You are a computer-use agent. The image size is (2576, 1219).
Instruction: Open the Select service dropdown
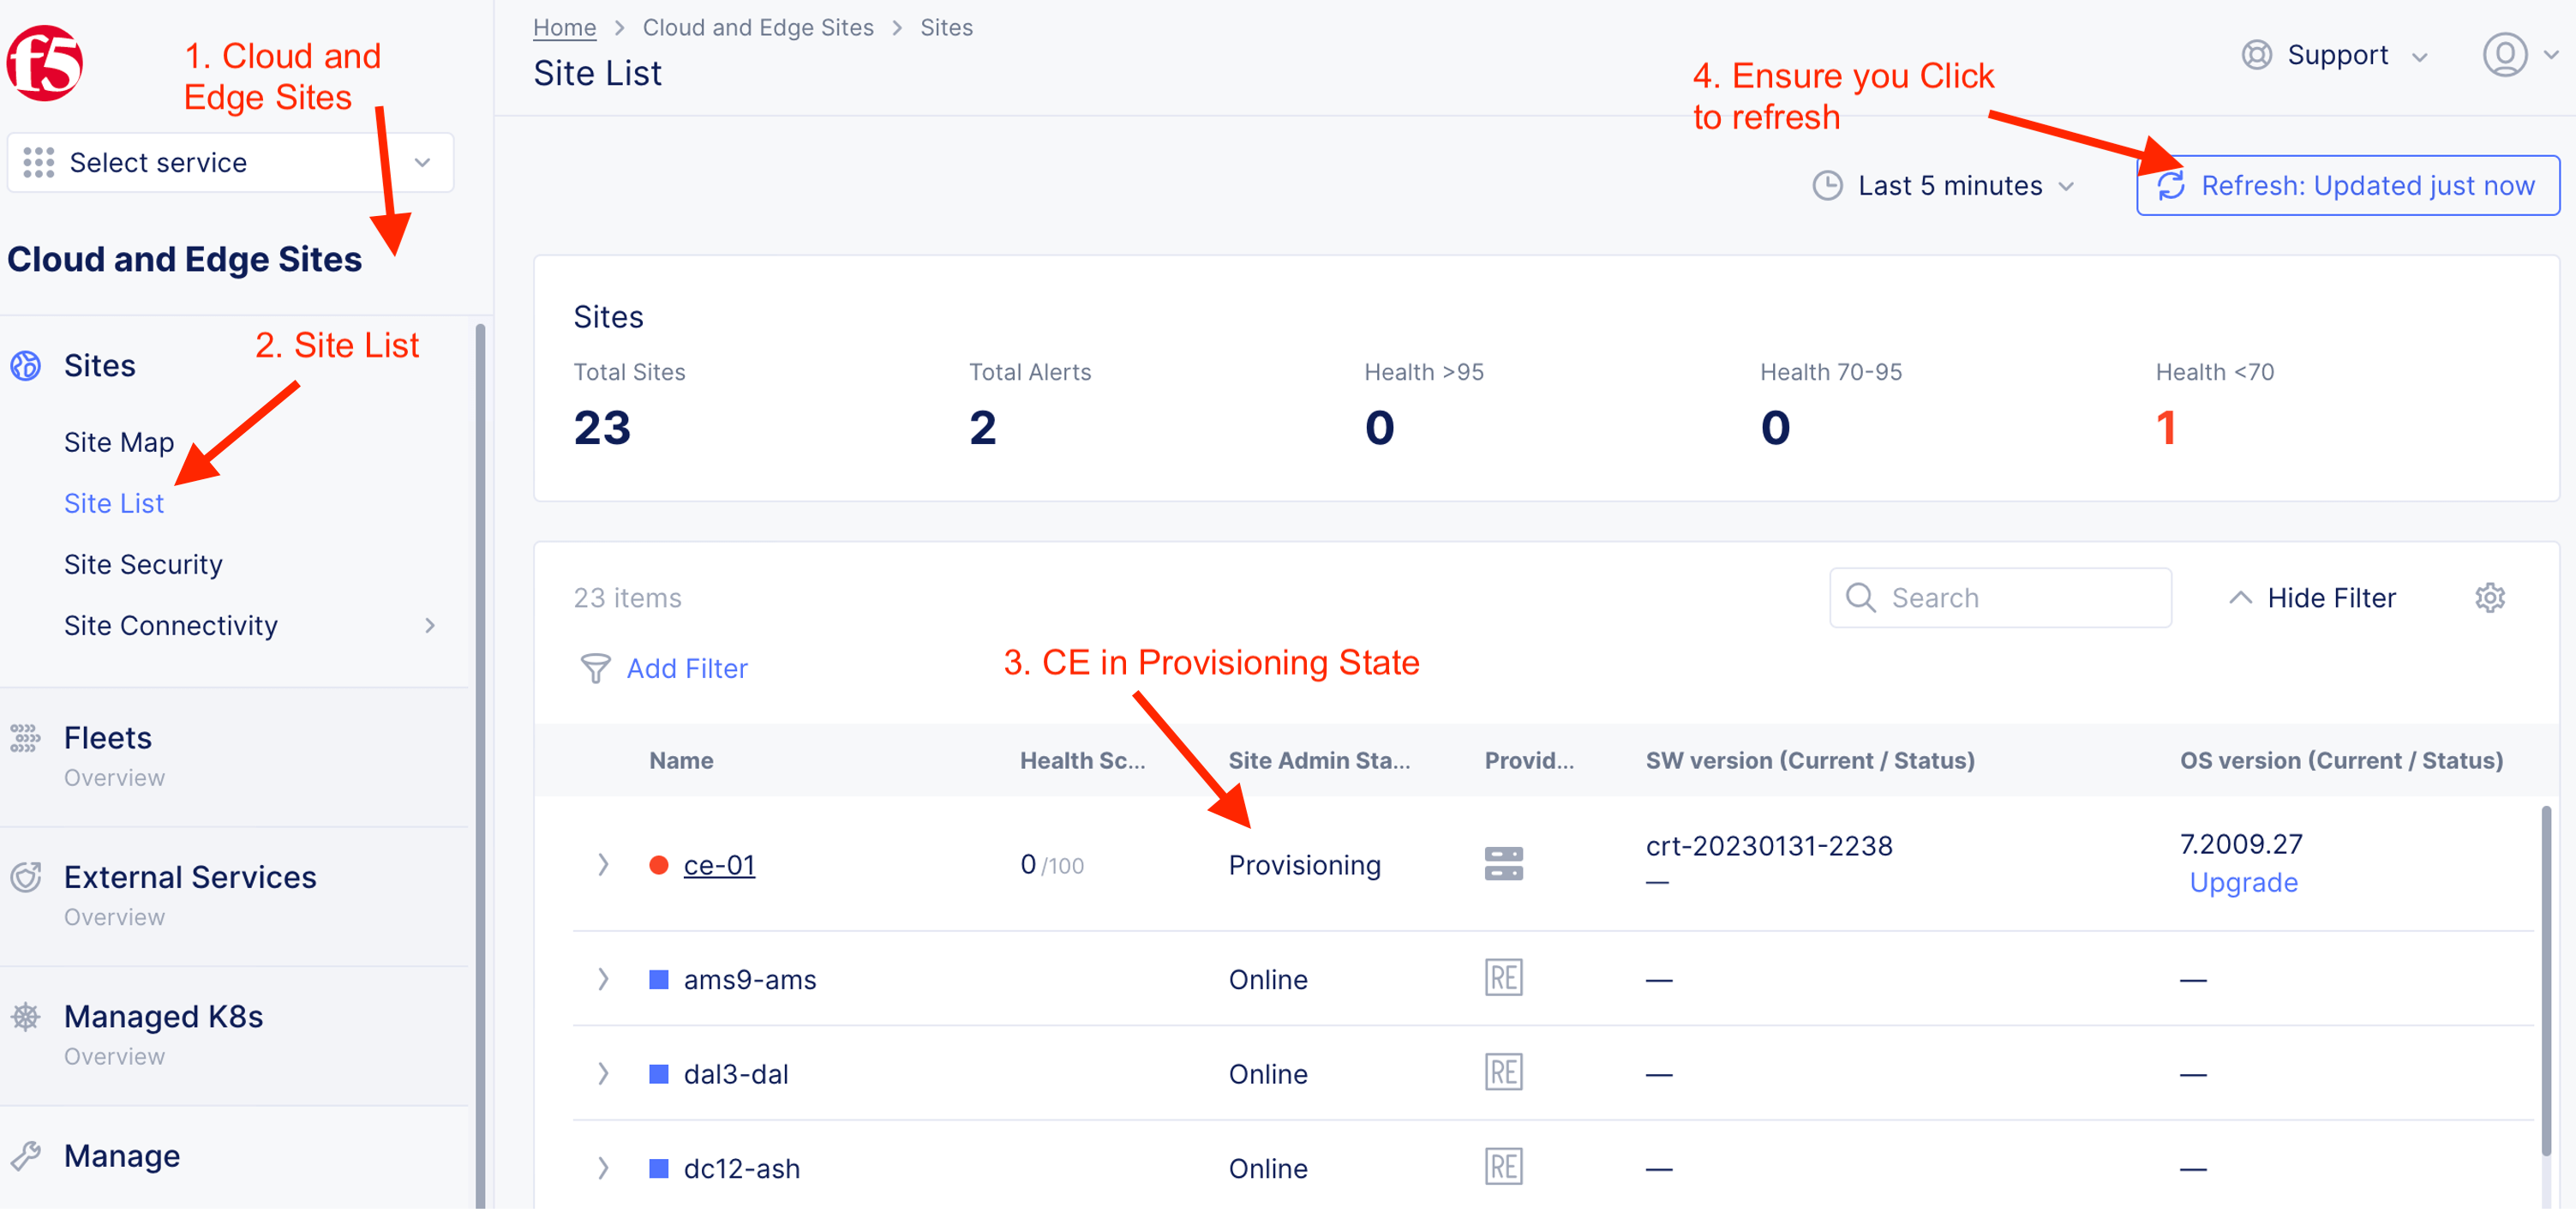point(230,162)
